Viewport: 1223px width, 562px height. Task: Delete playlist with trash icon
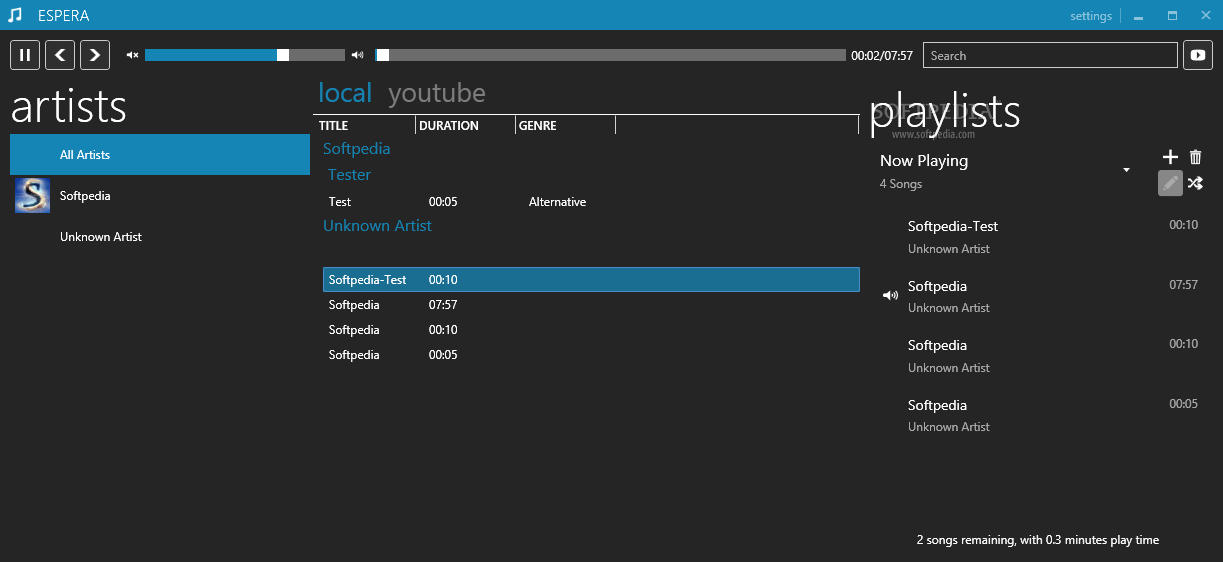1196,157
